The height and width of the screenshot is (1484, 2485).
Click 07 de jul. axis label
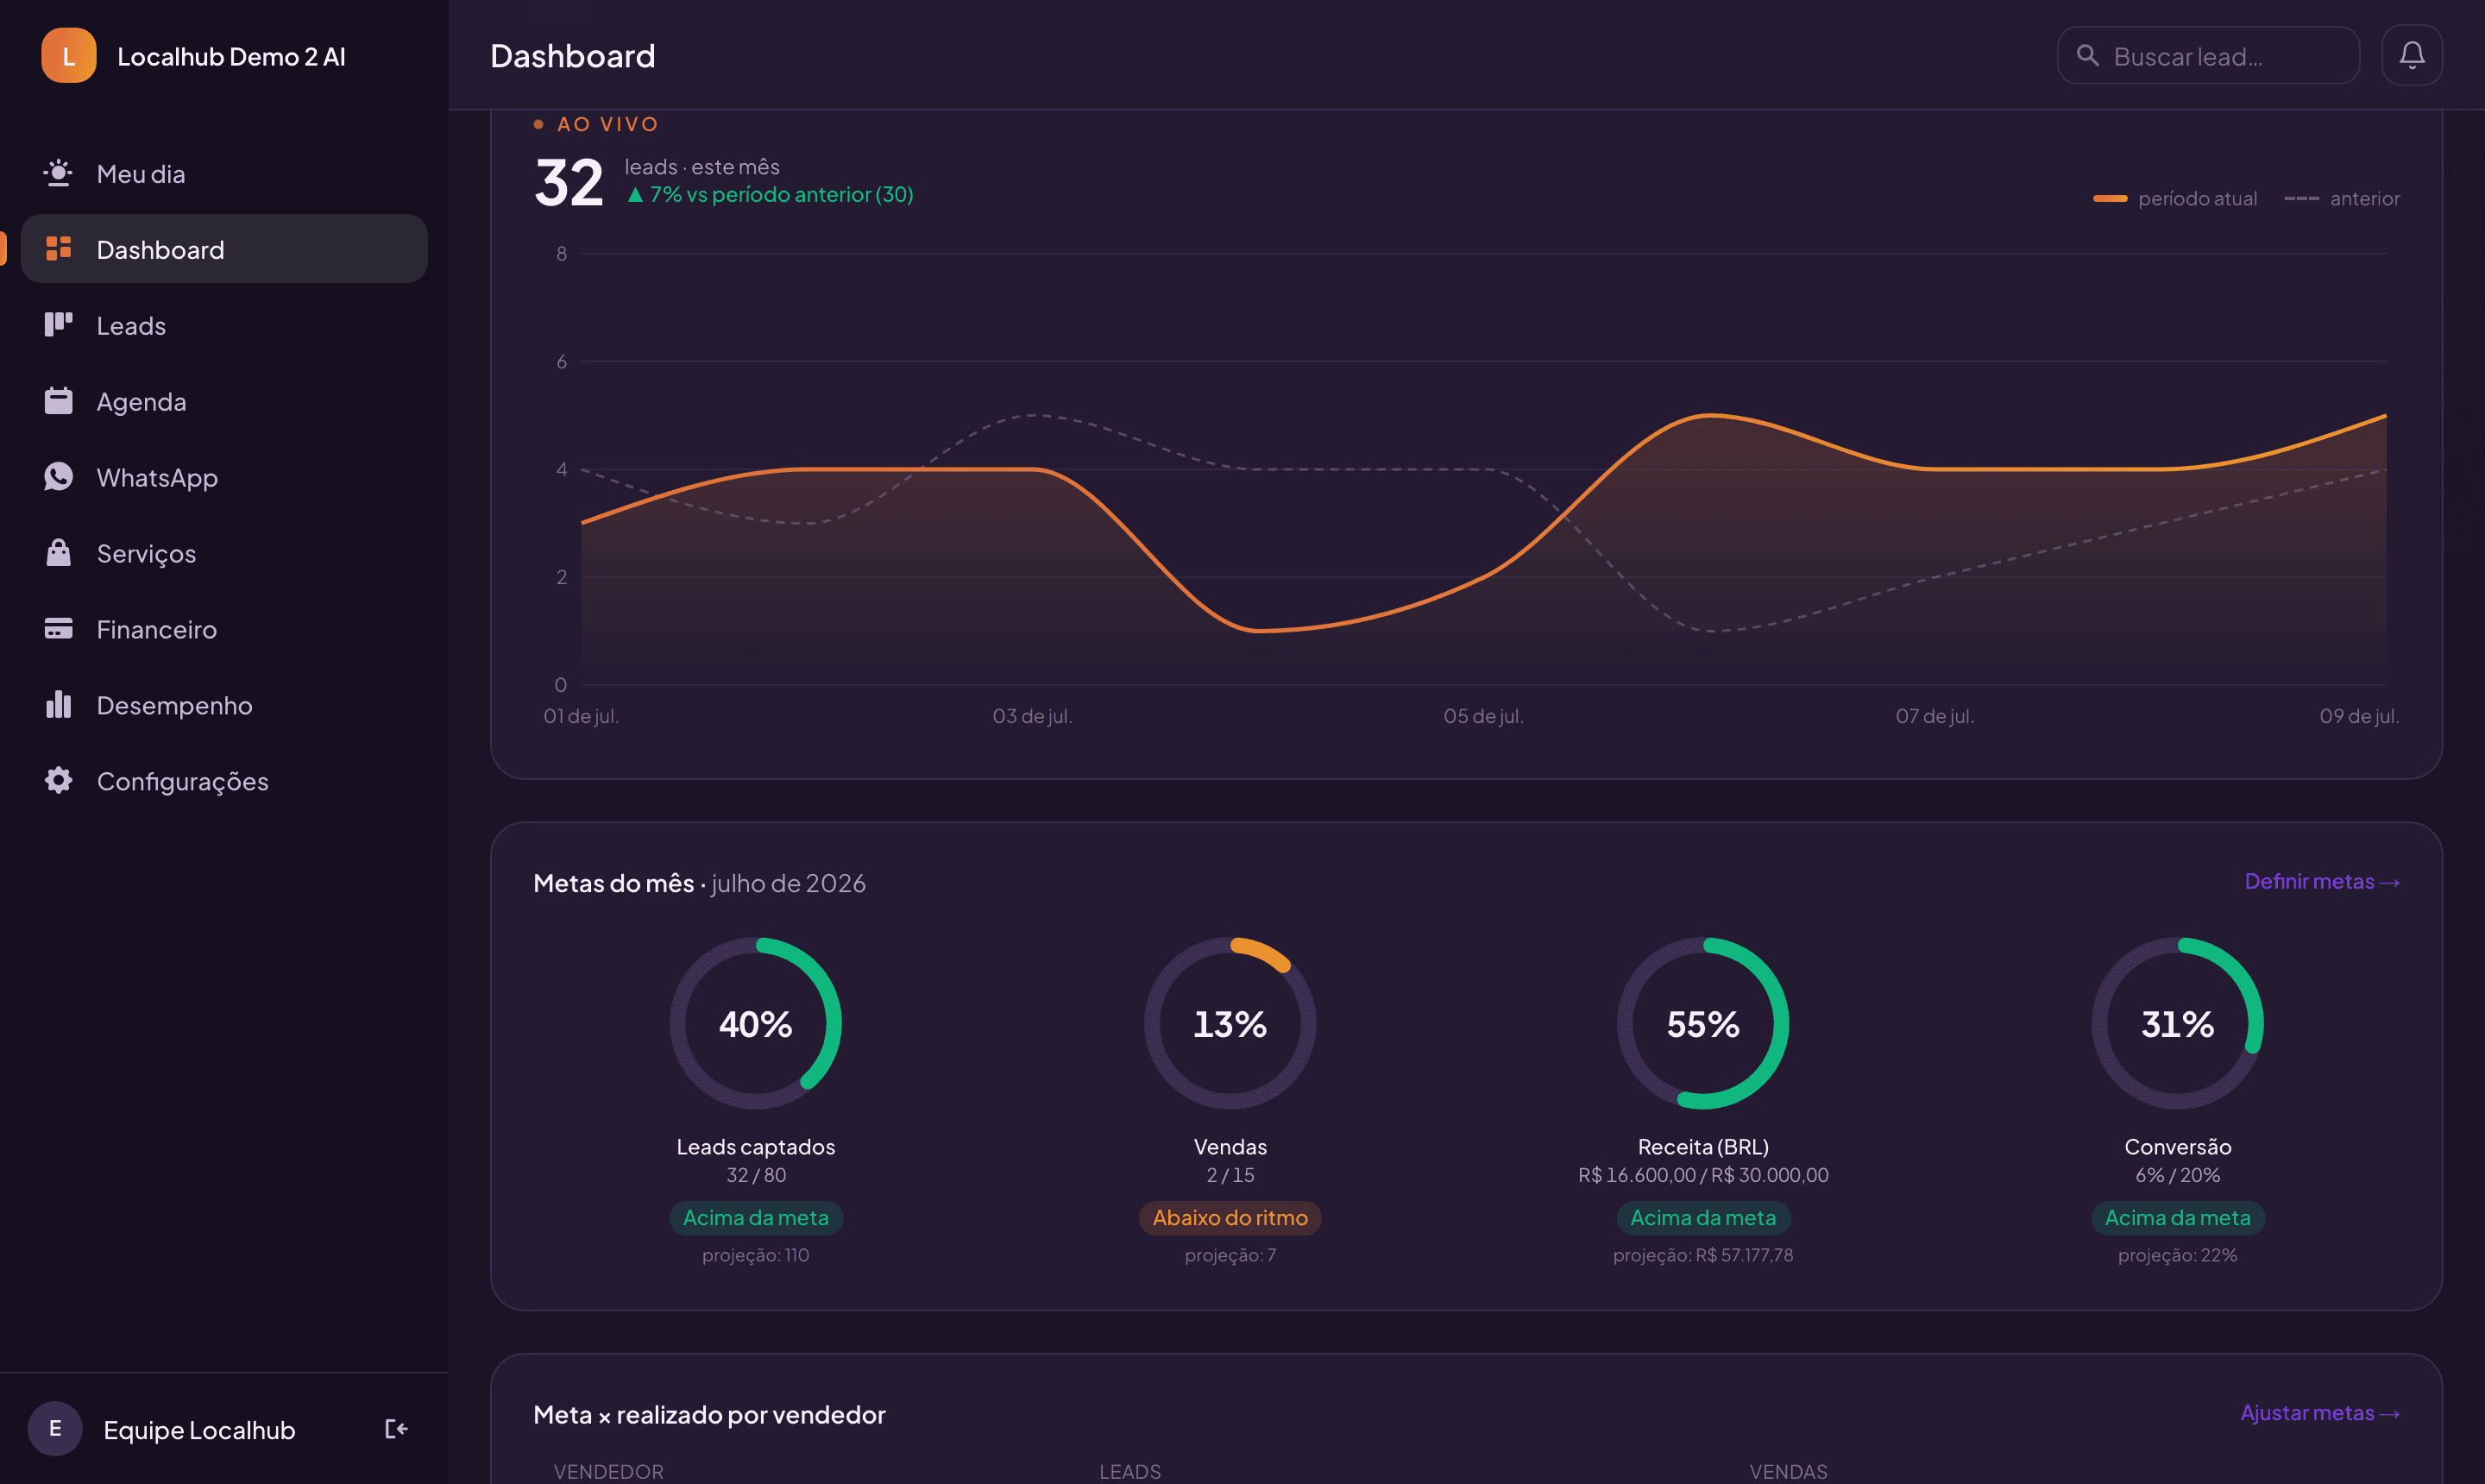1934,716
